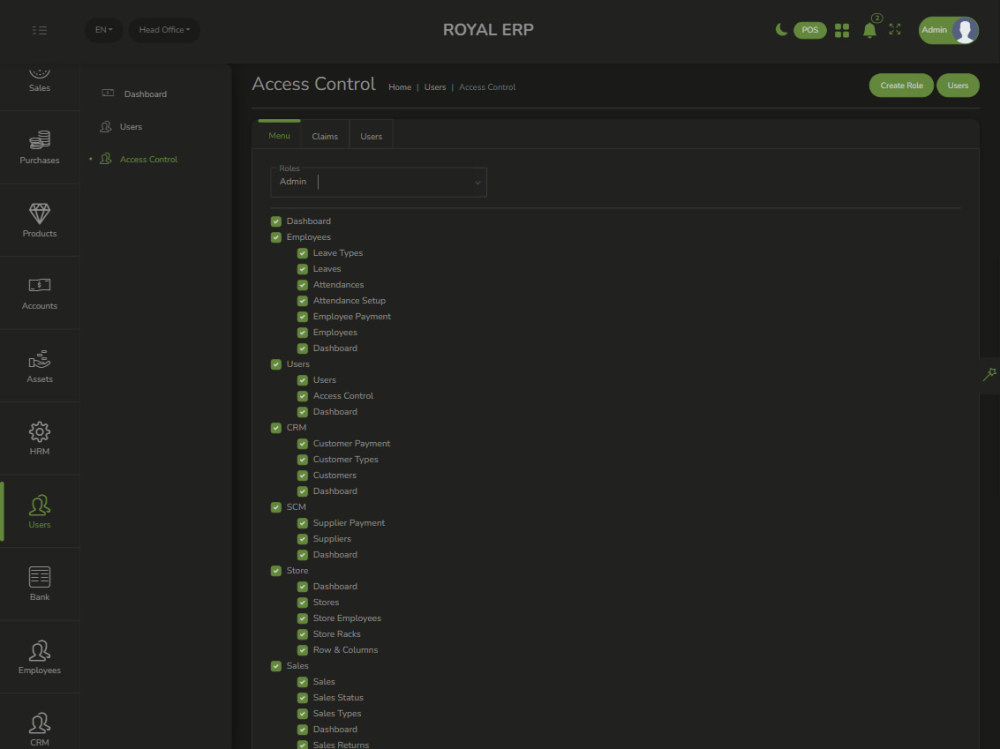Uncheck Customer Types permission
The image size is (1000, 749).
[x=303, y=460]
